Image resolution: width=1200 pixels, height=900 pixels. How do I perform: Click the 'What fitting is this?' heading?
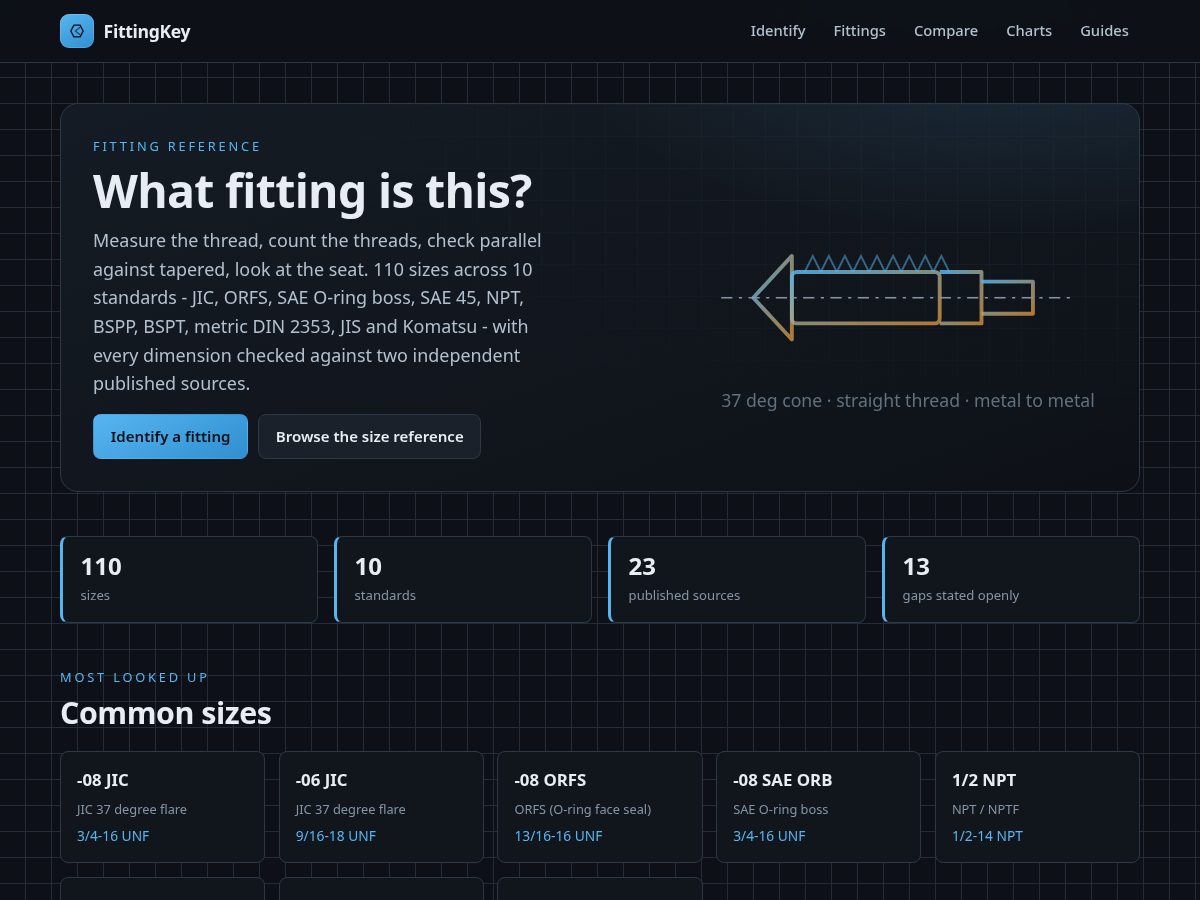(x=312, y=191)
